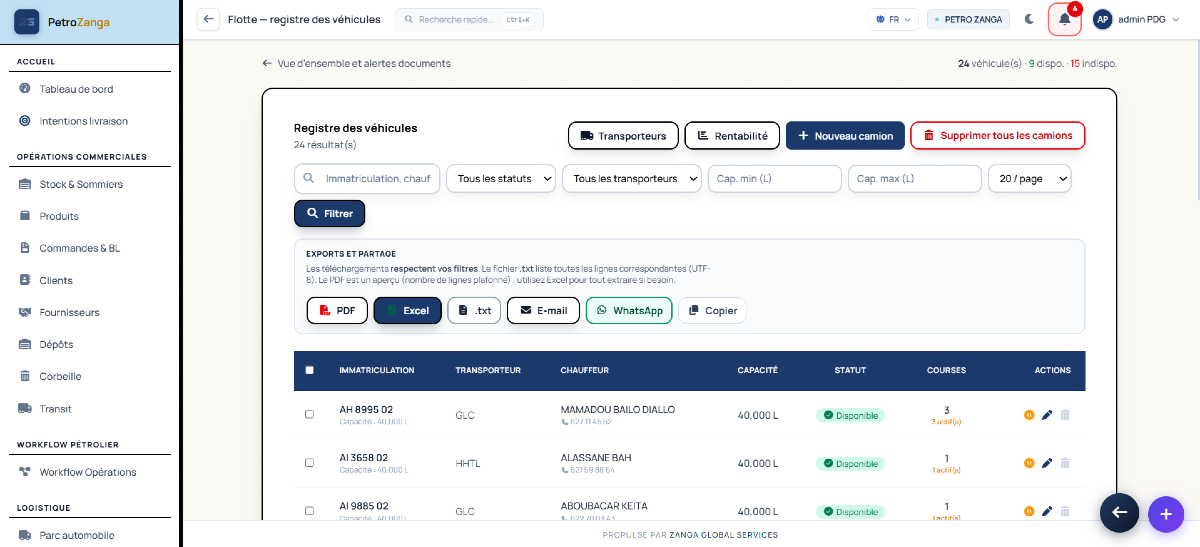Click the Nouveau camion button
Viewport: 1200px width, 547px height.
tap(846, 135)
